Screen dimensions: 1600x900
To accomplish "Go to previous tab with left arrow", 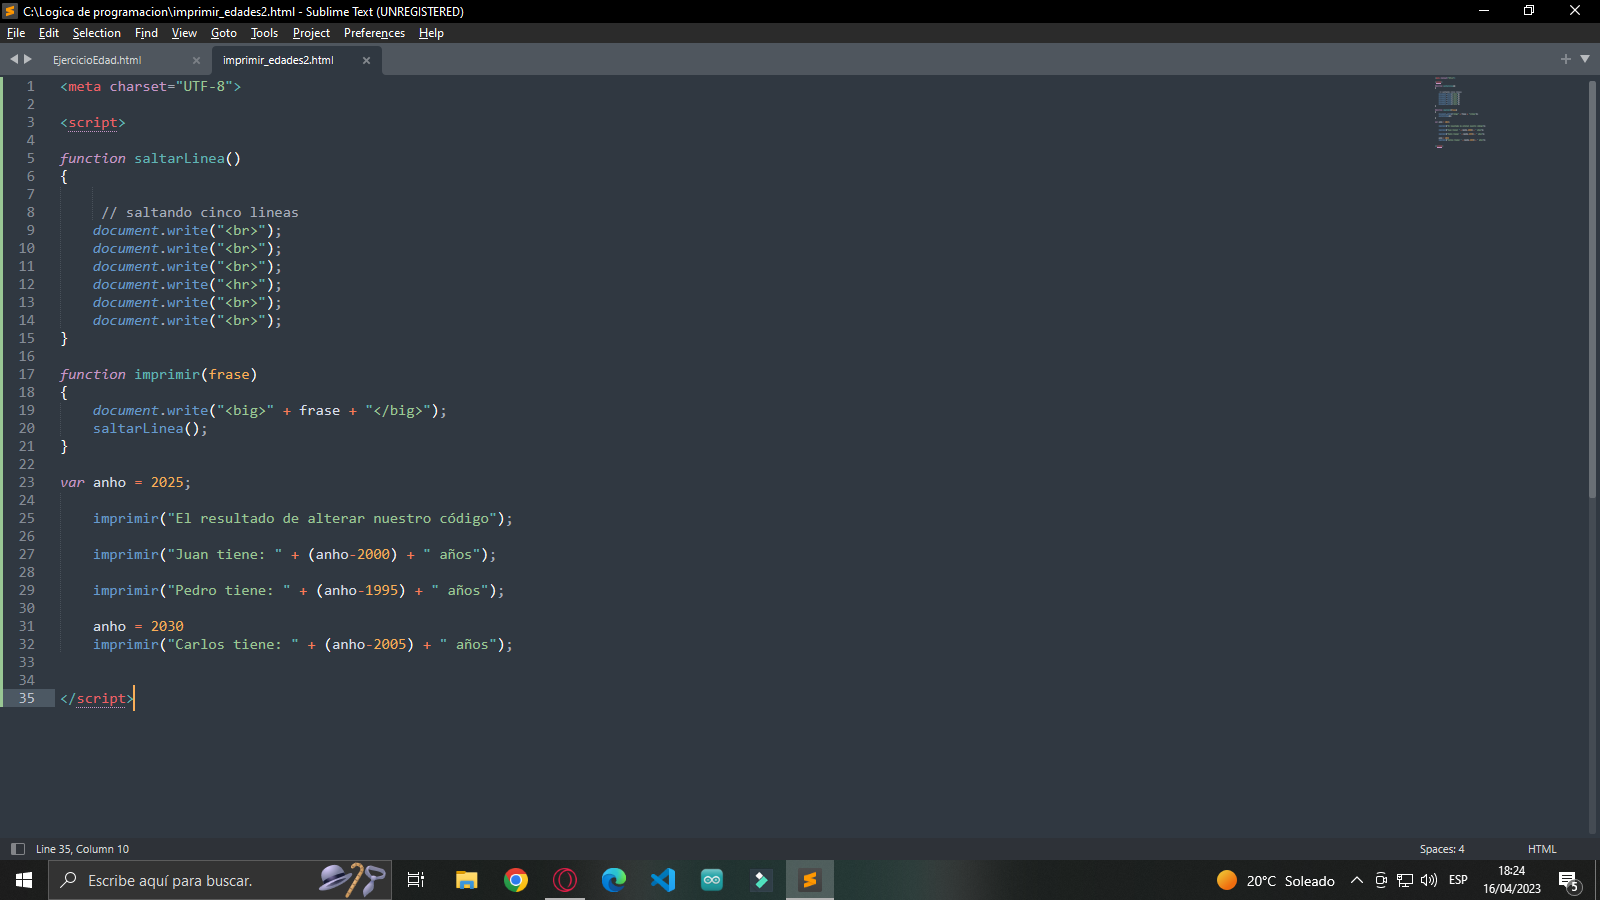I will (x=14, y=59).
